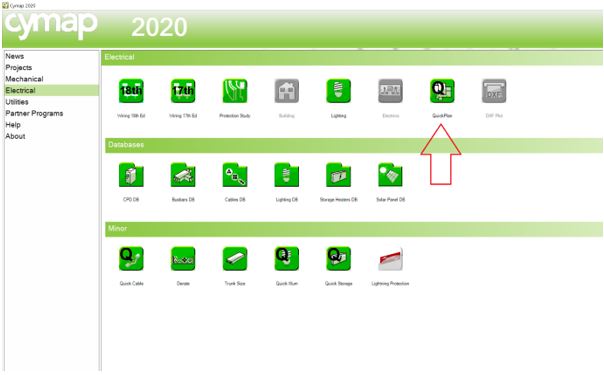The image size is (604, 375).
Task: Click the Derate label text
Action: click(183, 283)
